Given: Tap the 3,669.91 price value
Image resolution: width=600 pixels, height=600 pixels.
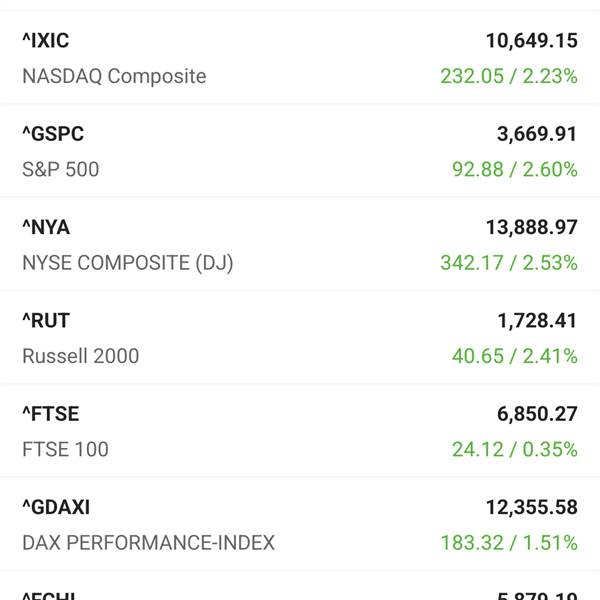Looking at the screenshot, I should (537, 134).
